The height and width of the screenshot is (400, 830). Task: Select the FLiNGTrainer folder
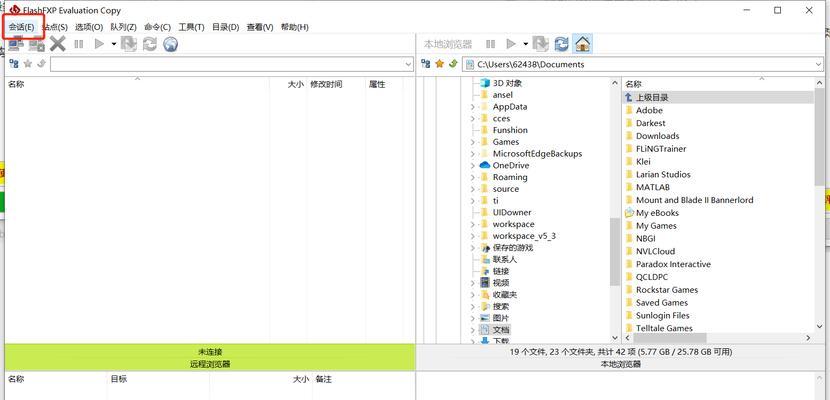pos(661,149)
